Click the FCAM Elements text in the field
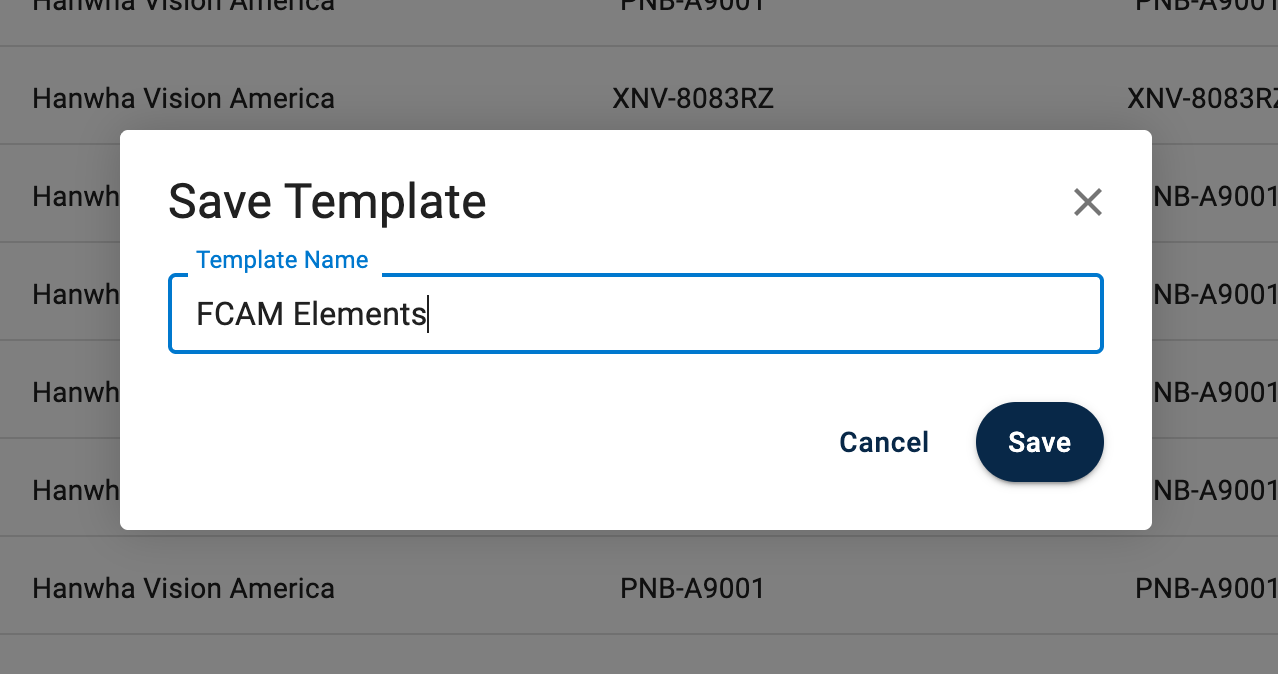This screenshot has width=1278, height=674. pos(311,314)
